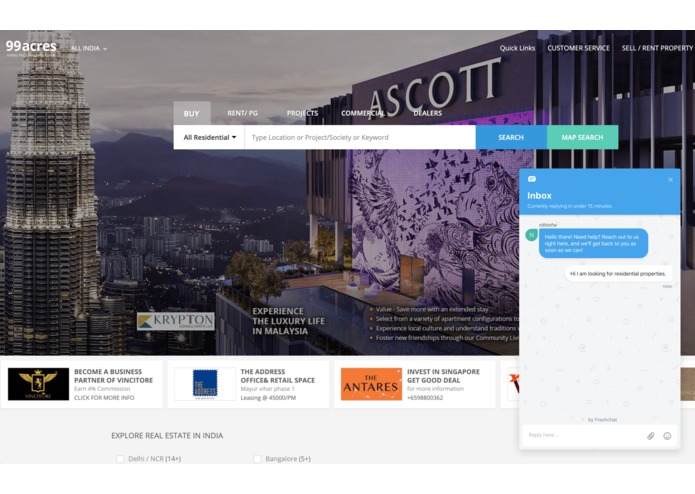Click CLICK FOR MORE INFO on Vincitore ad
This screenshot has height=494, width=695.
[104, 398]
